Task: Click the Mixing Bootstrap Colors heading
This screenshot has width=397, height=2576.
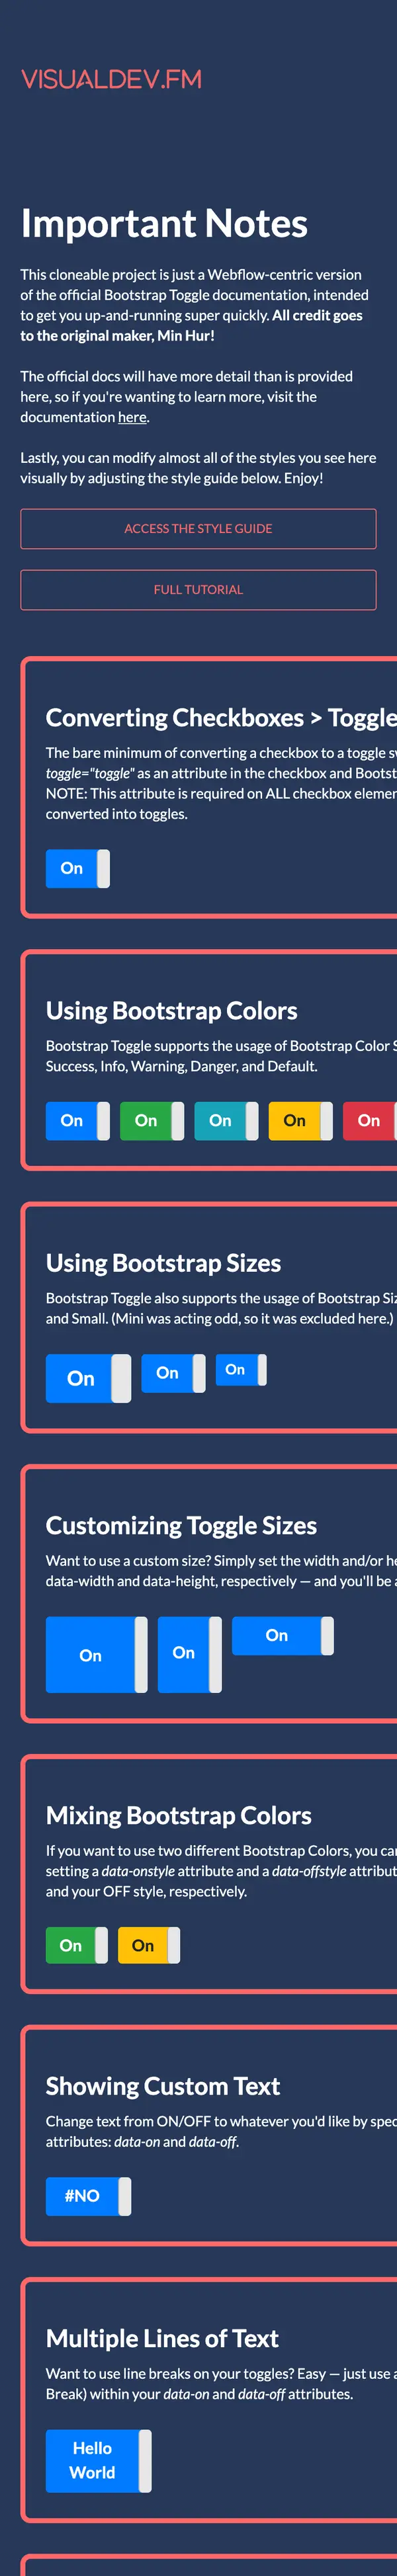Action: [x=178, y=1814]
